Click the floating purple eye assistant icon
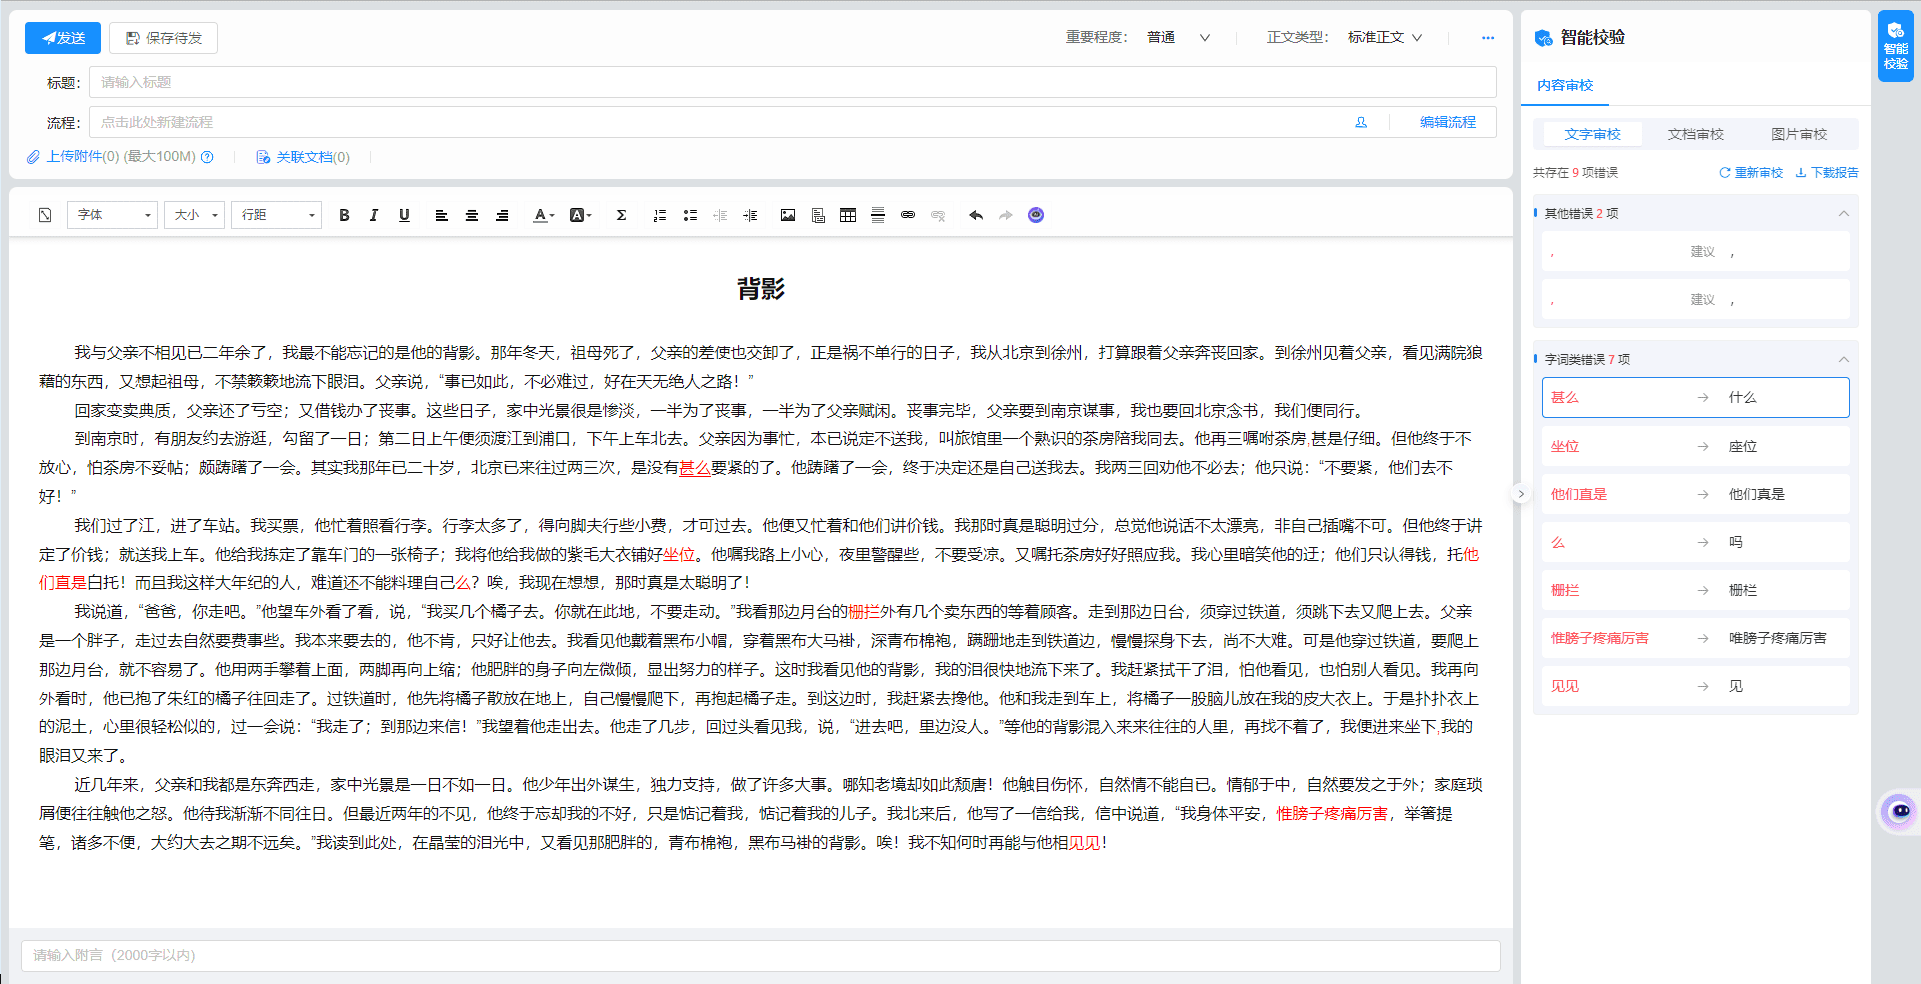Viewport: 1921px width, 984px height. point(1898,811)
